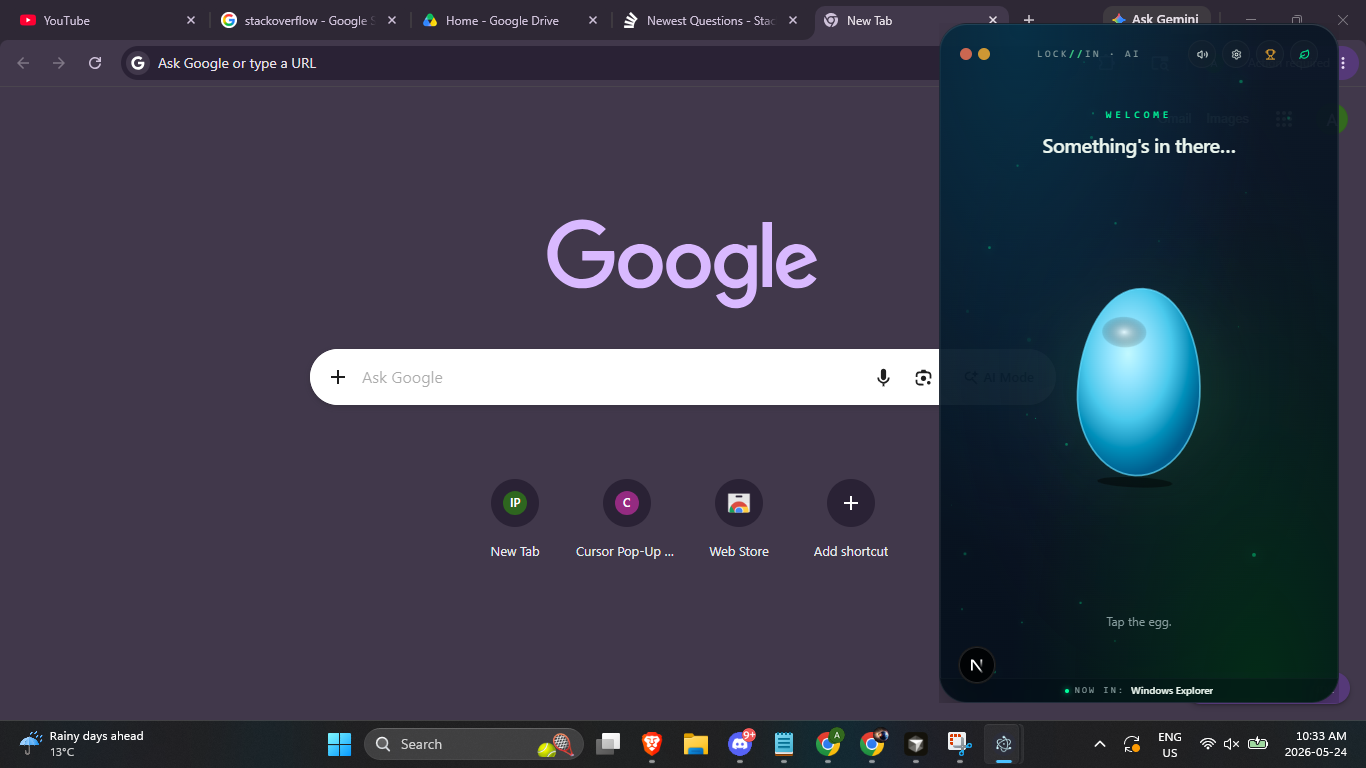Click the "Tap the egg." hint text
The height and width of the screenshot is (768, 1366).
coord(1138,622)
